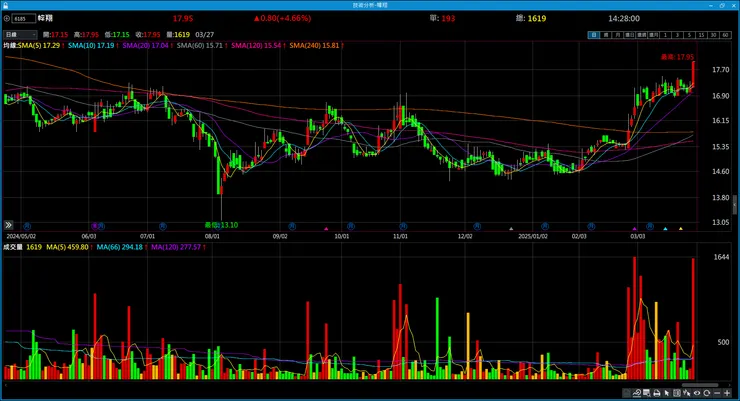Activate the crosshair cursor tool icon
The height and width of the screenshot is (401, 740).
click(x=687, y=393)
